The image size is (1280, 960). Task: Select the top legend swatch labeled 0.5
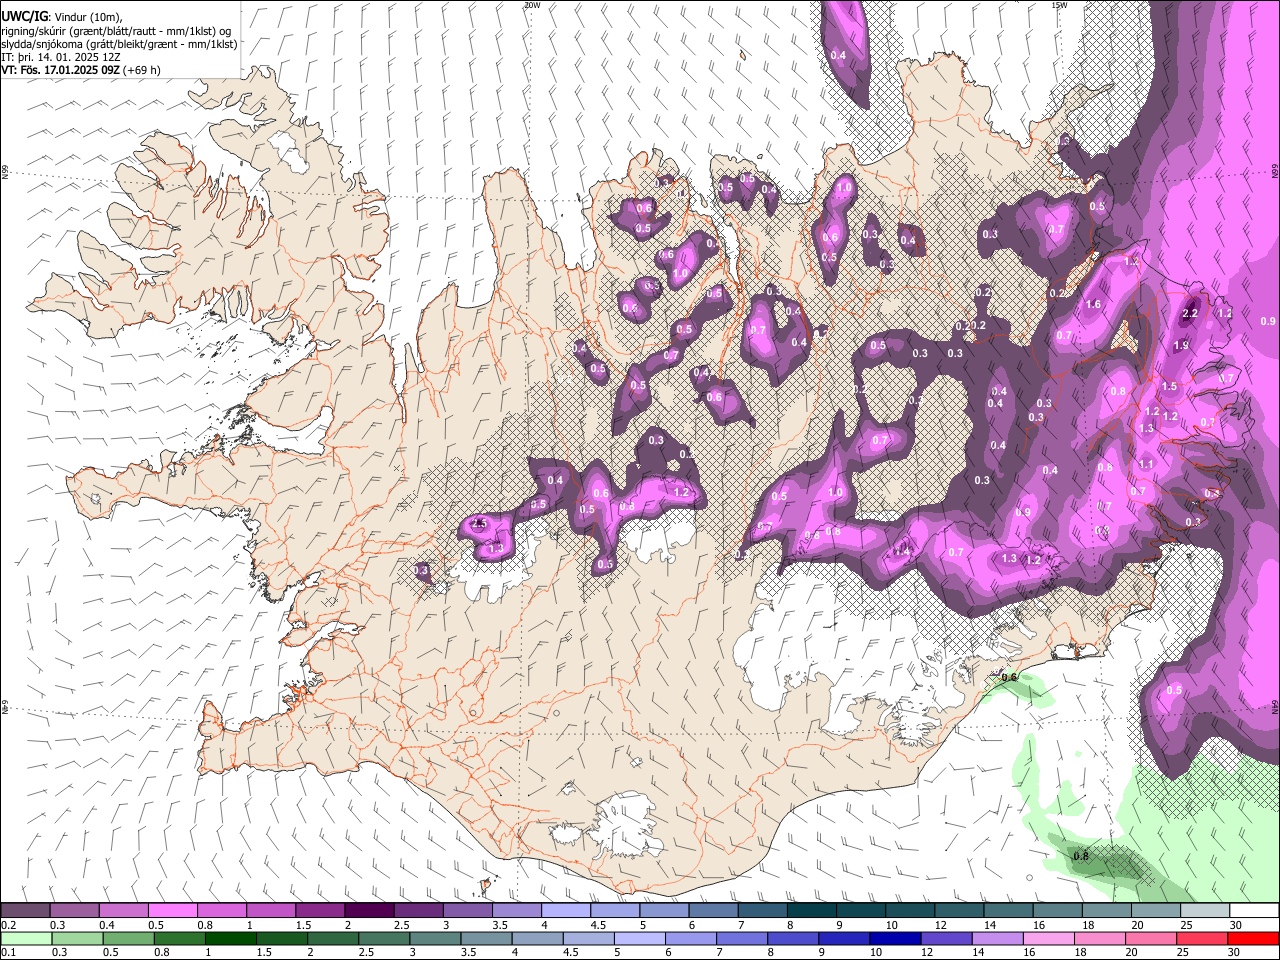[172, 910]
